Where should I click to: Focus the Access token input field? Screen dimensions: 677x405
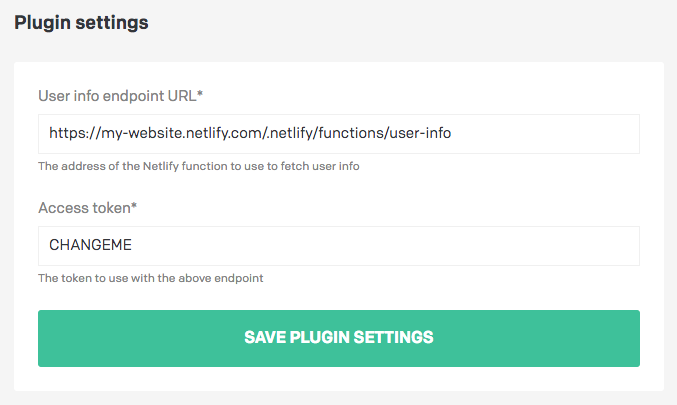338,246
